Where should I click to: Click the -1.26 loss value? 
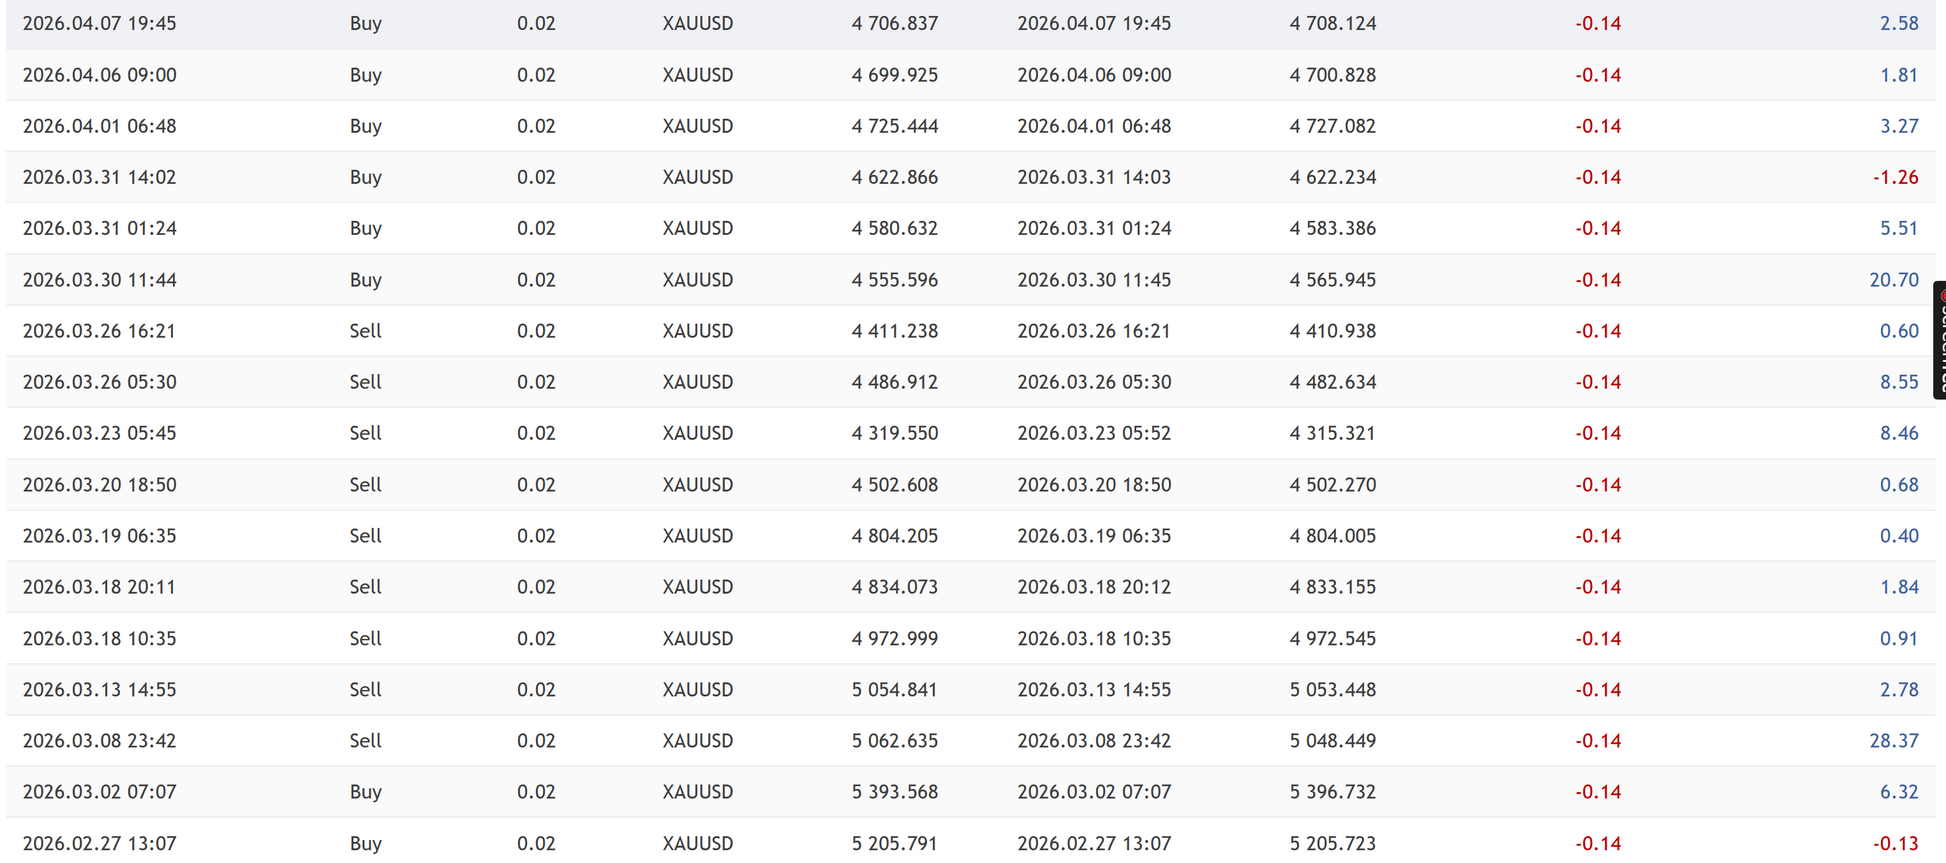[1895, 177]
